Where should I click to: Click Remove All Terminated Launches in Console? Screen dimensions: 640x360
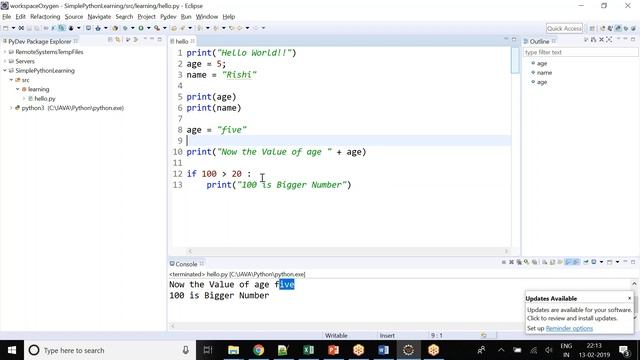point(519,262)
